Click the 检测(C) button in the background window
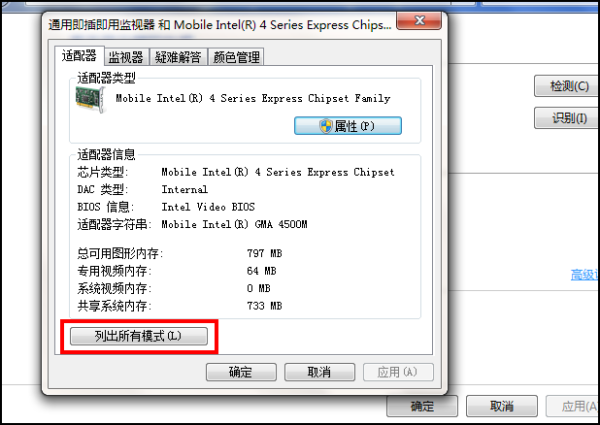600x425 pixels. [567, 86]
